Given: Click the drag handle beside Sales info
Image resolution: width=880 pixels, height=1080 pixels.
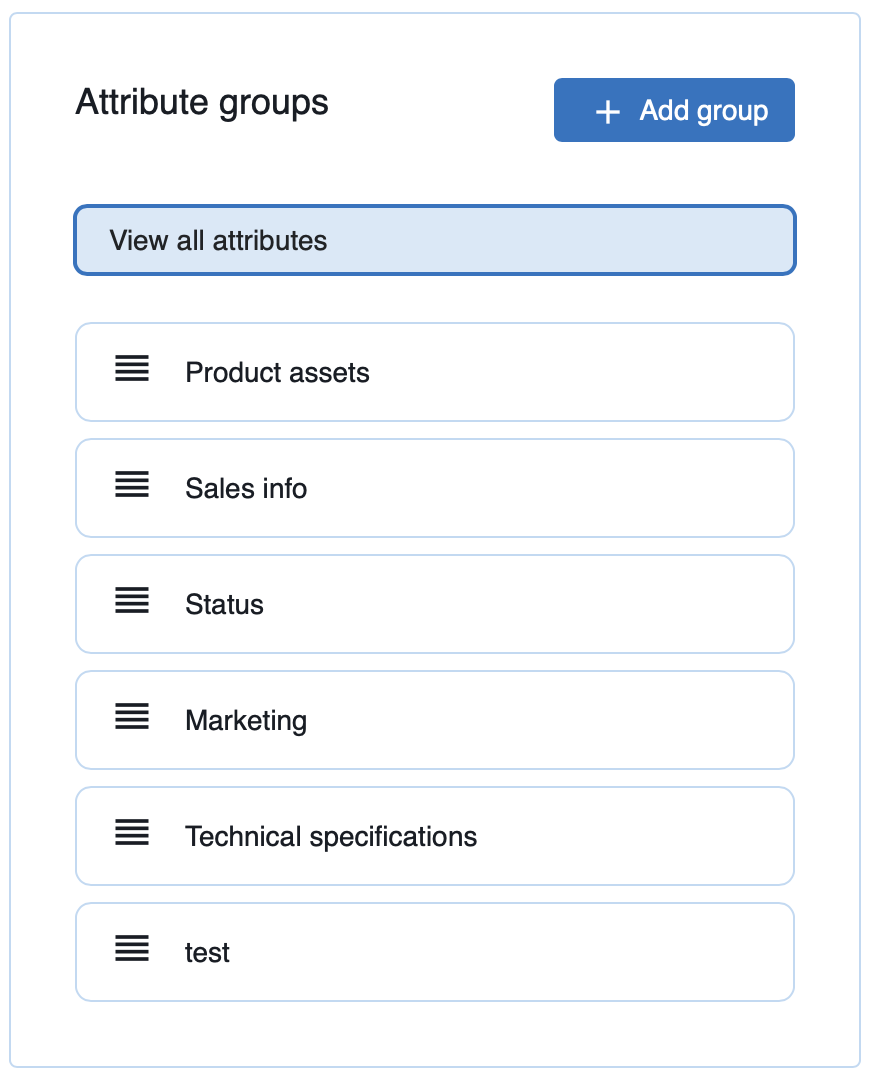Looking at the screenshot, I should 131,485.
